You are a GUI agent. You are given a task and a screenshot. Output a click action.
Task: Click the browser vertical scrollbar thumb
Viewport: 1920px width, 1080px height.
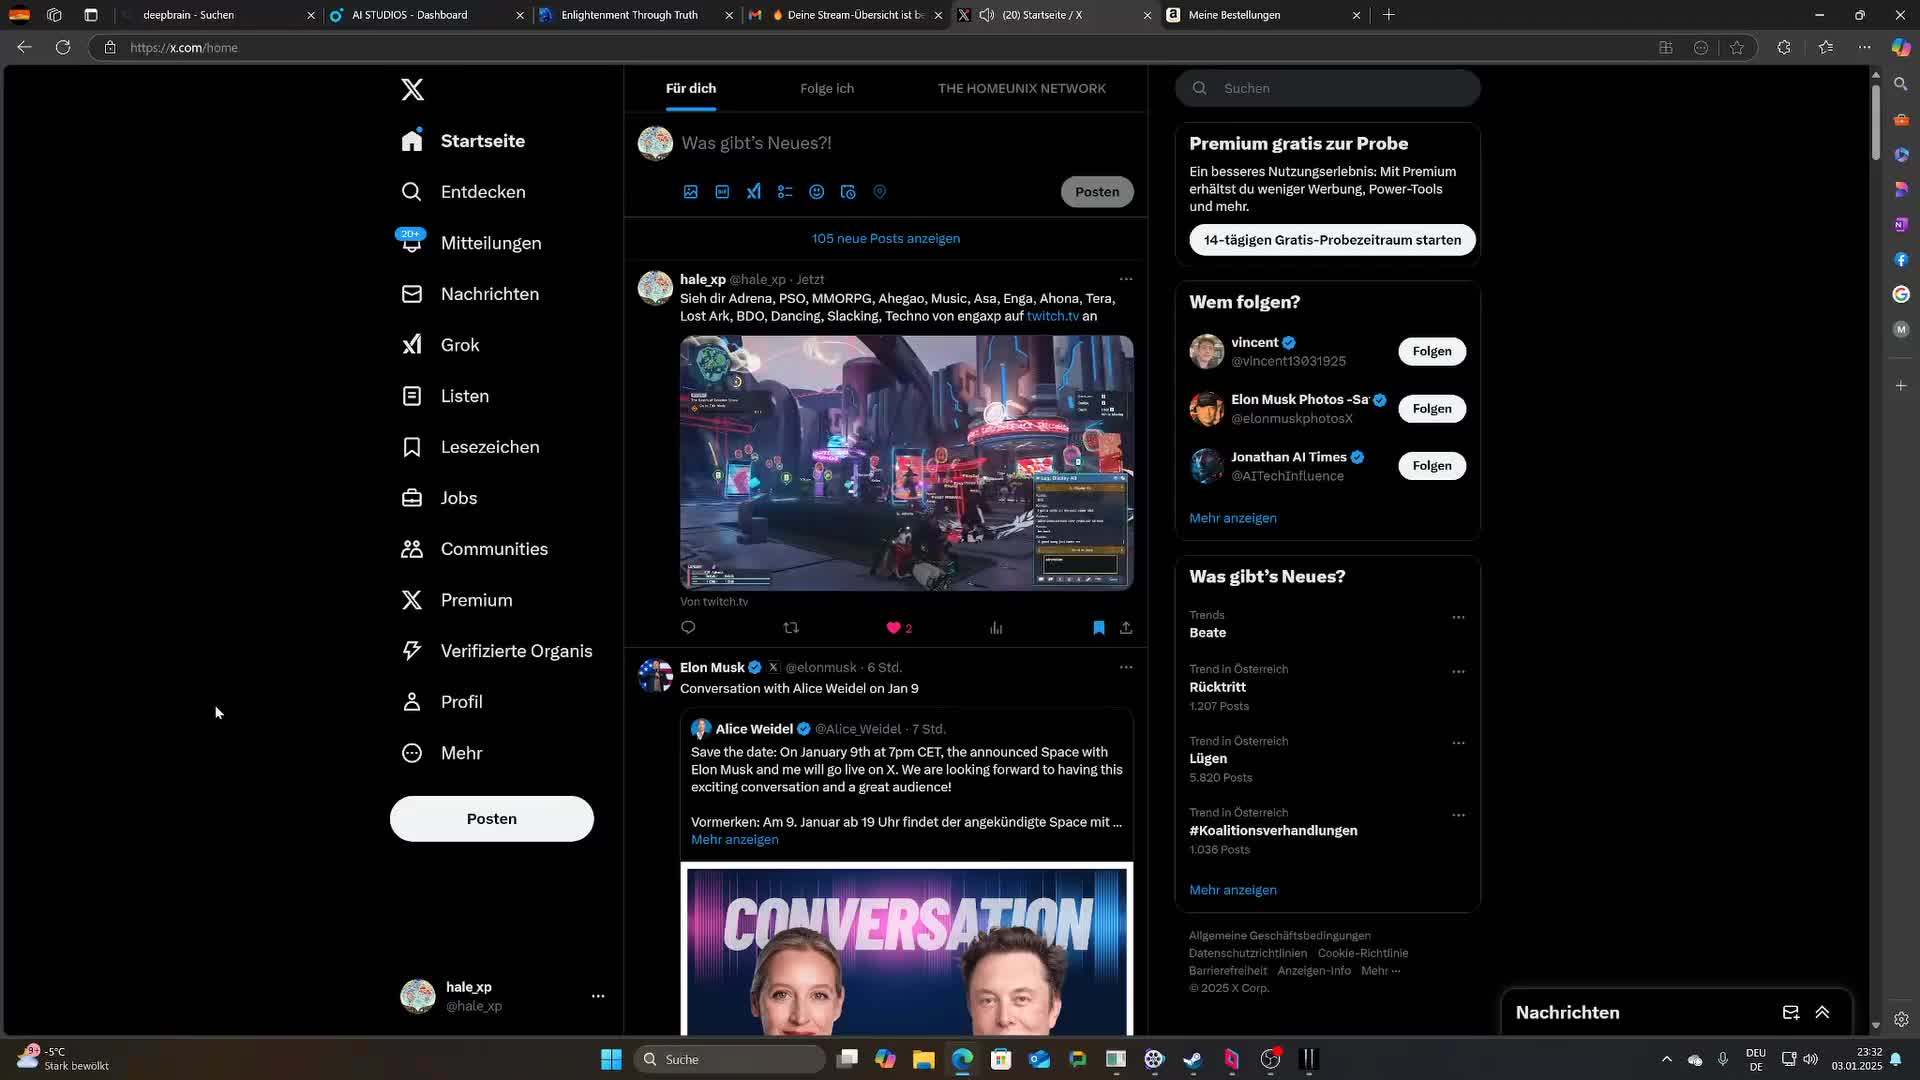coord(1875,120)
